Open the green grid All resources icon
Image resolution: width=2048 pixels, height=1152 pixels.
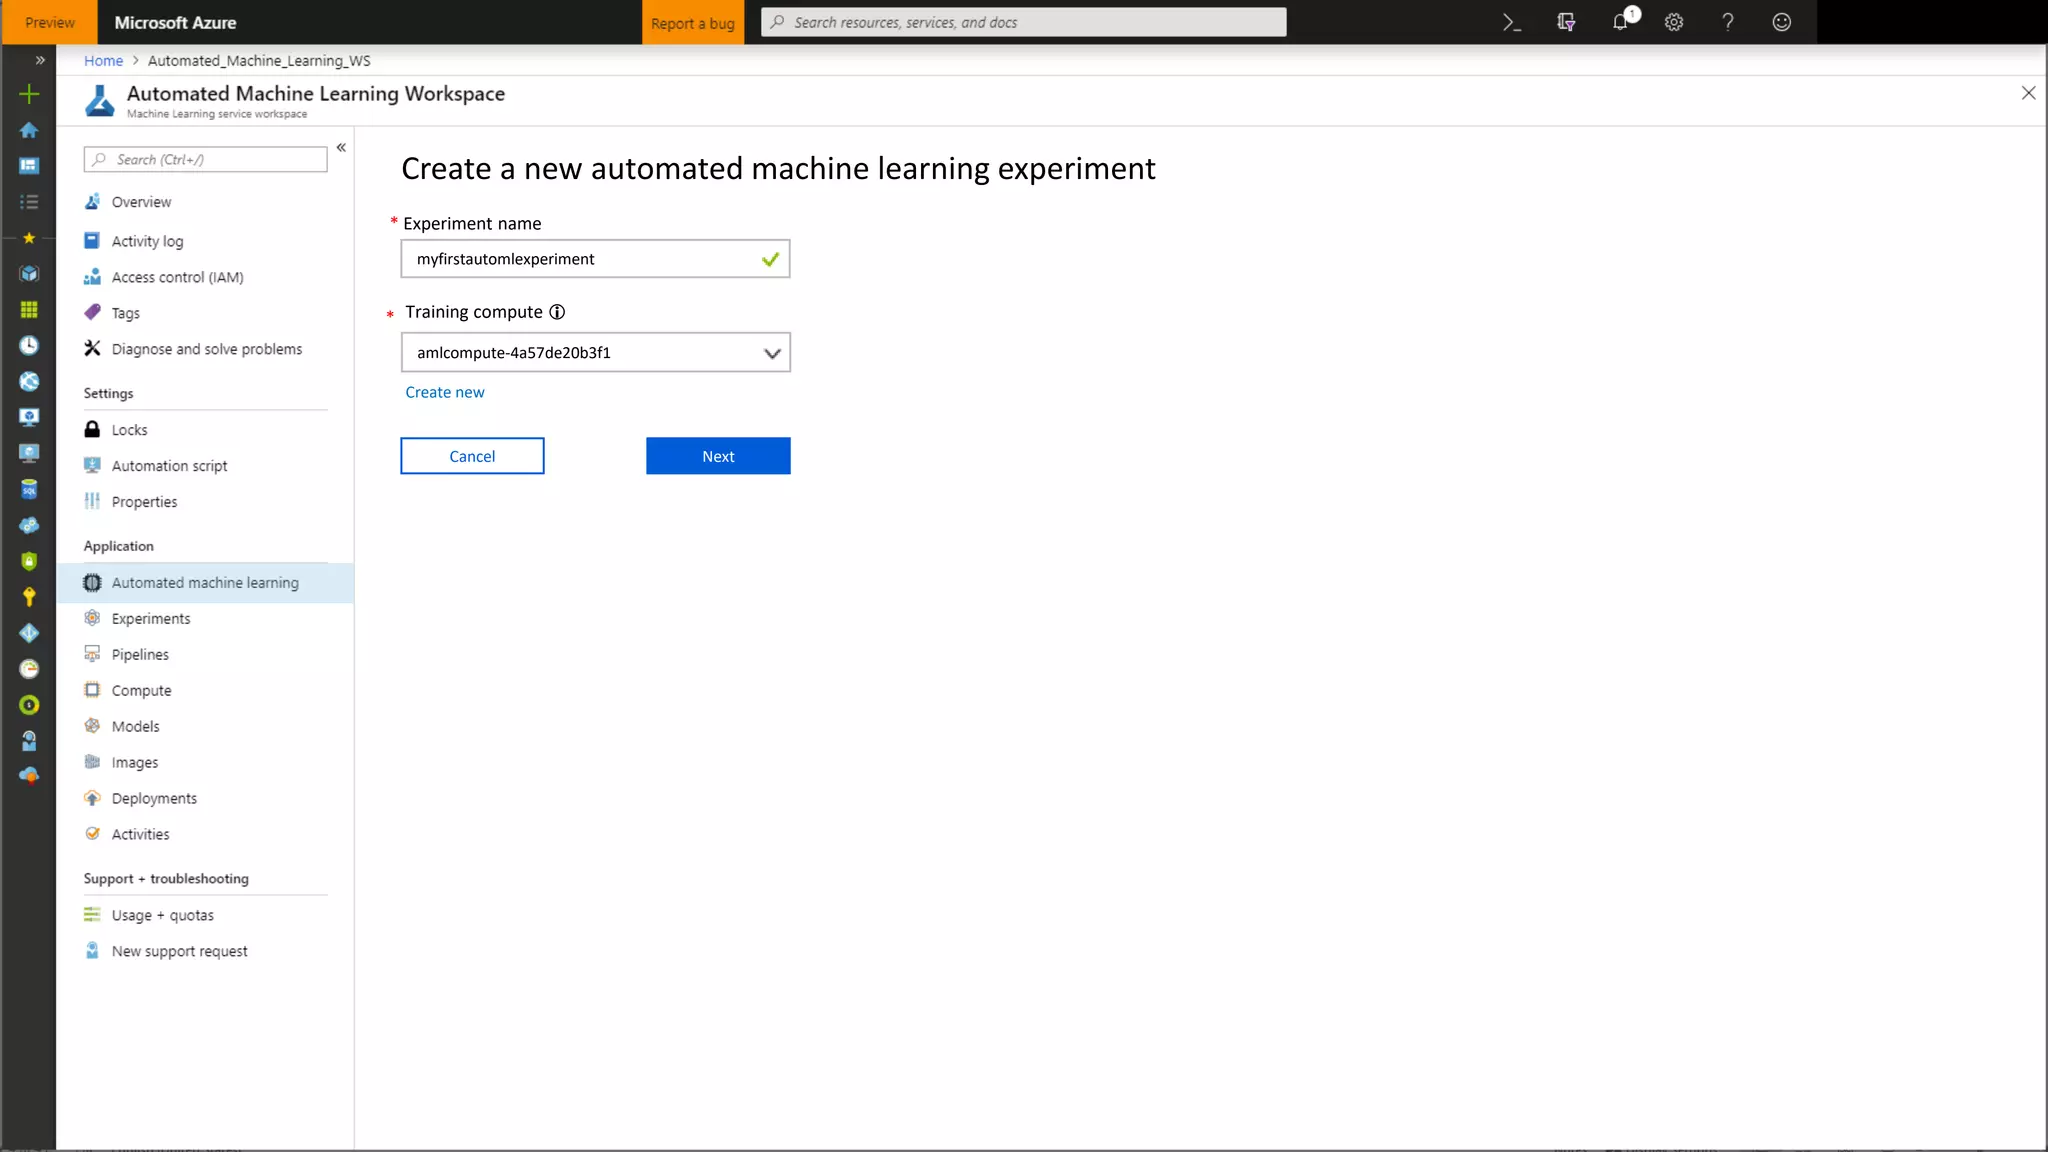click(x=29, y=310)
